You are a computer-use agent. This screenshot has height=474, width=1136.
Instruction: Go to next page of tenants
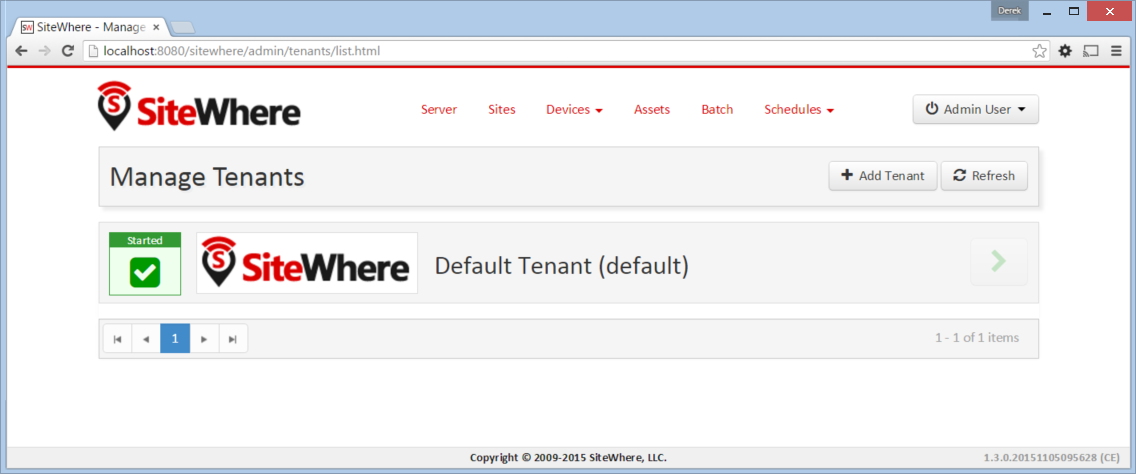[204, 338]
